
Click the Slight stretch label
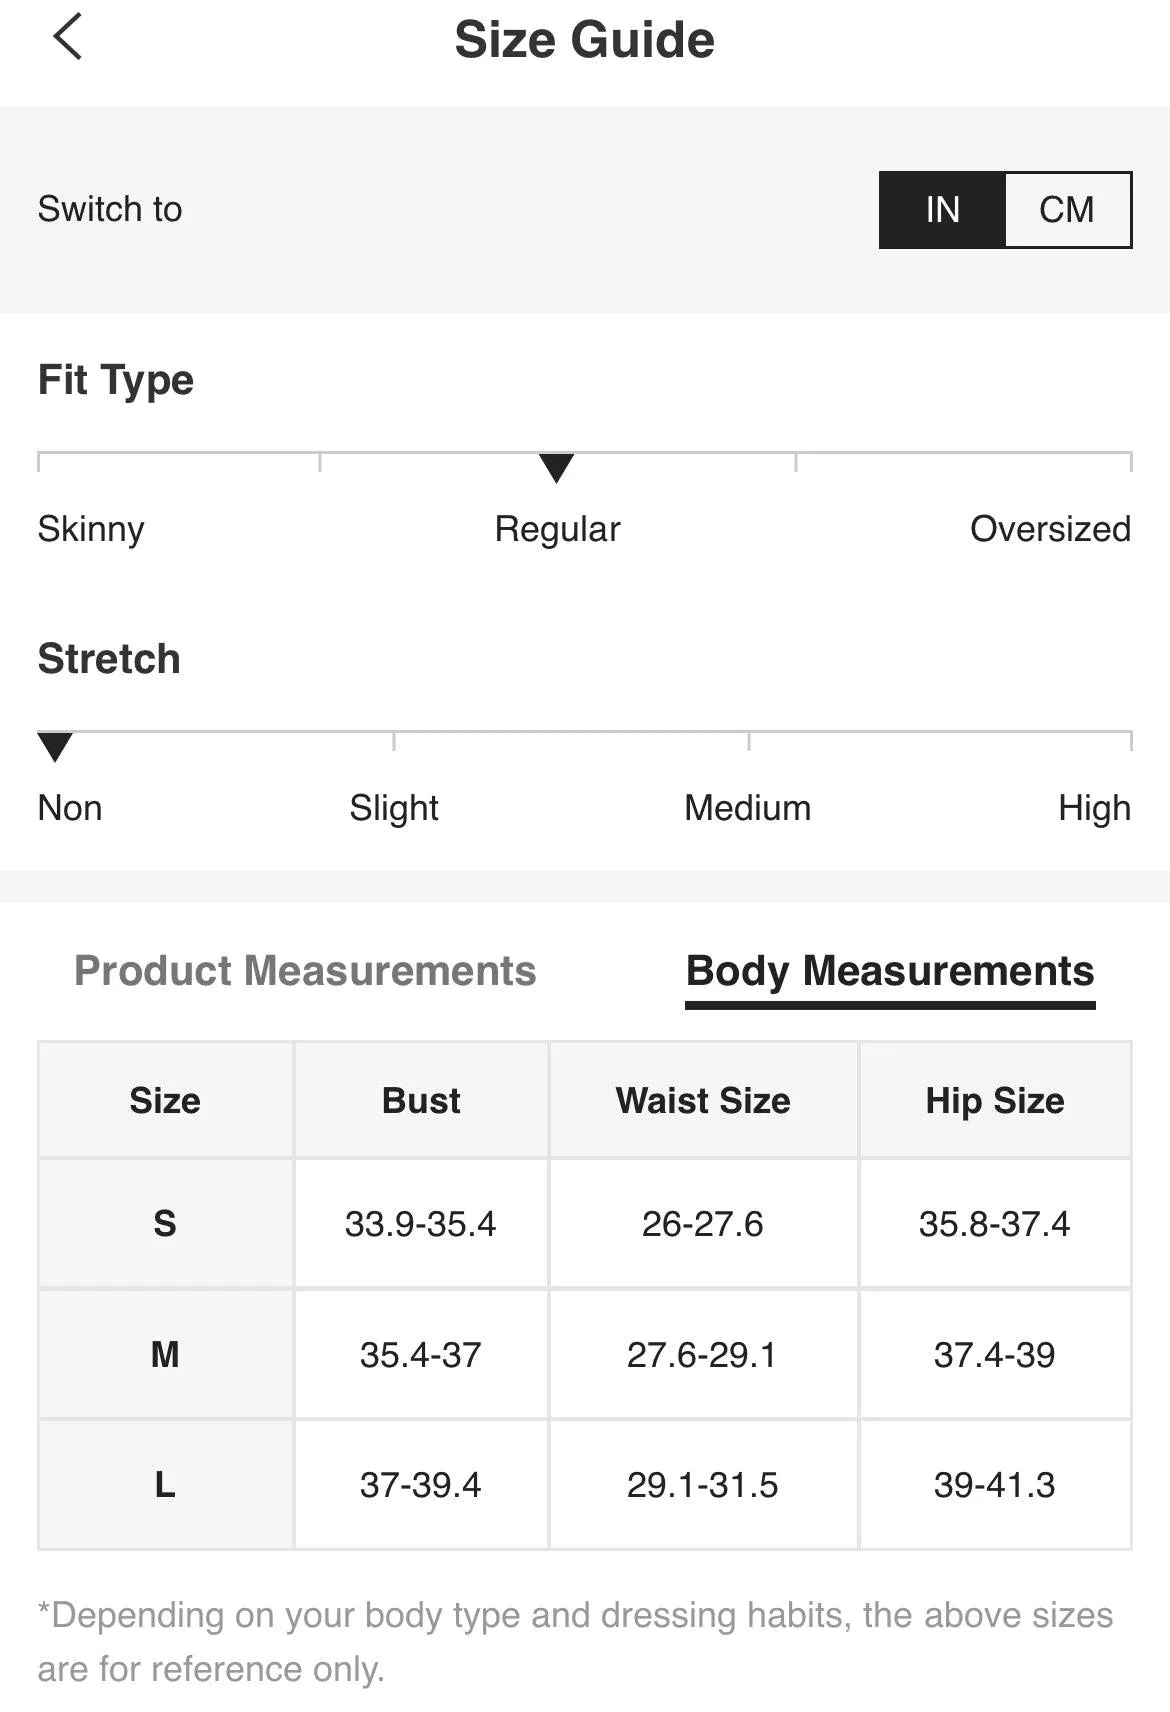coord(394,808)
